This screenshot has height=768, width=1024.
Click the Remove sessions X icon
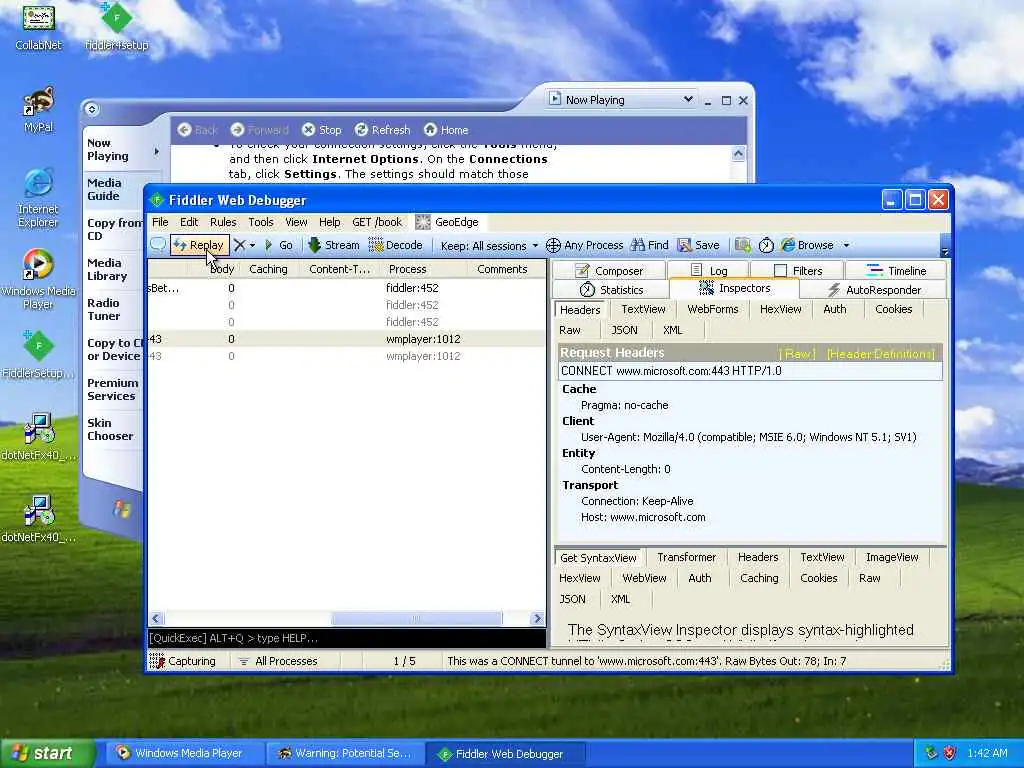tap(240, 246)
